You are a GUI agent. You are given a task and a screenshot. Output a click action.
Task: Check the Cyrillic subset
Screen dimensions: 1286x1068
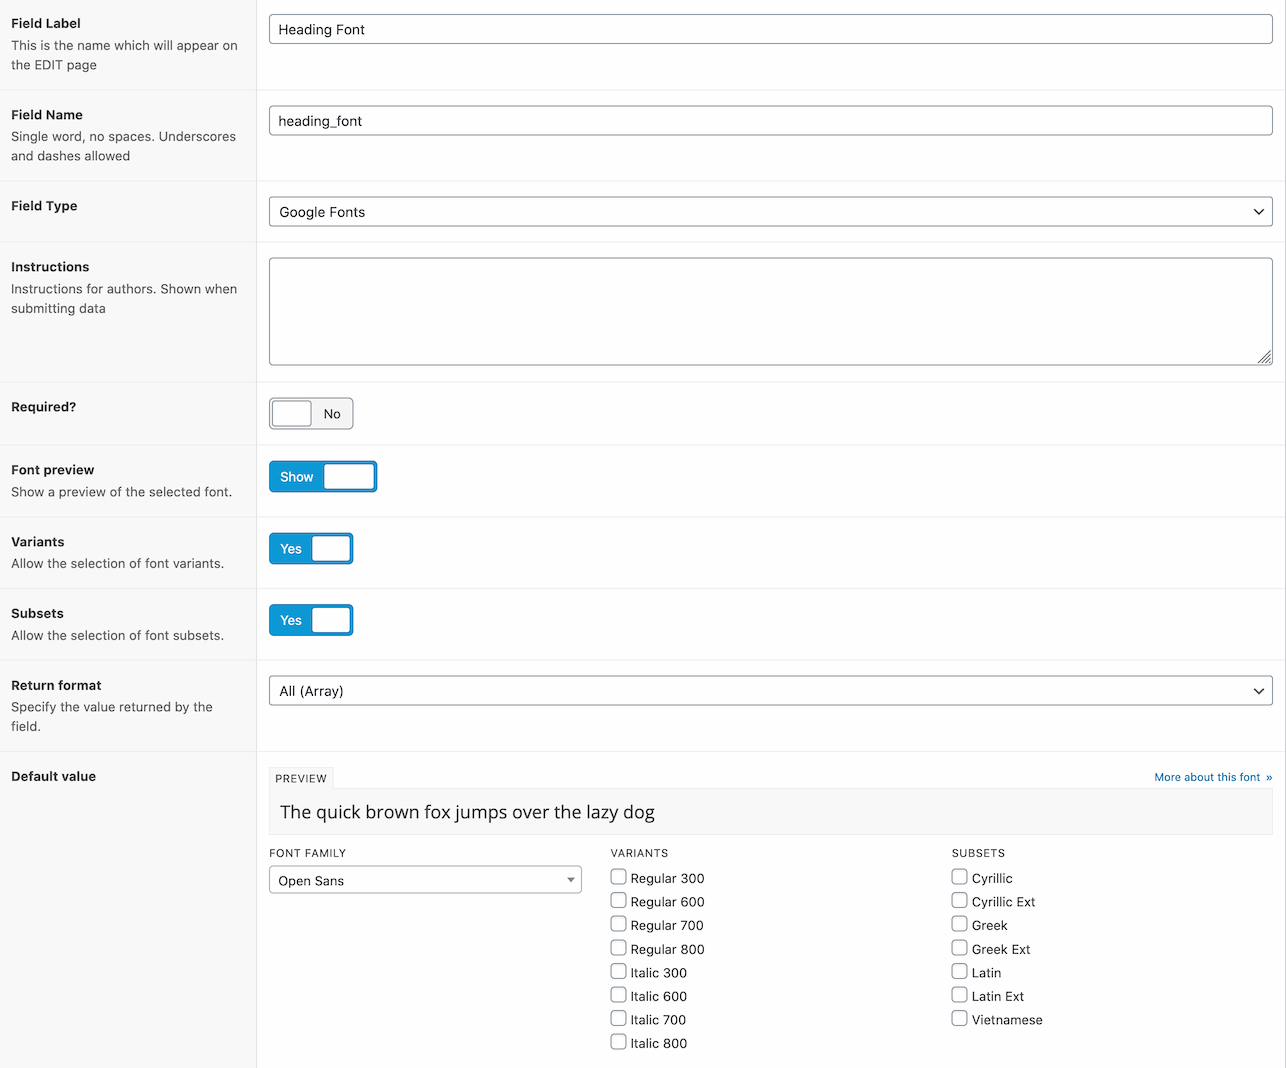click(x=960, y=877)
